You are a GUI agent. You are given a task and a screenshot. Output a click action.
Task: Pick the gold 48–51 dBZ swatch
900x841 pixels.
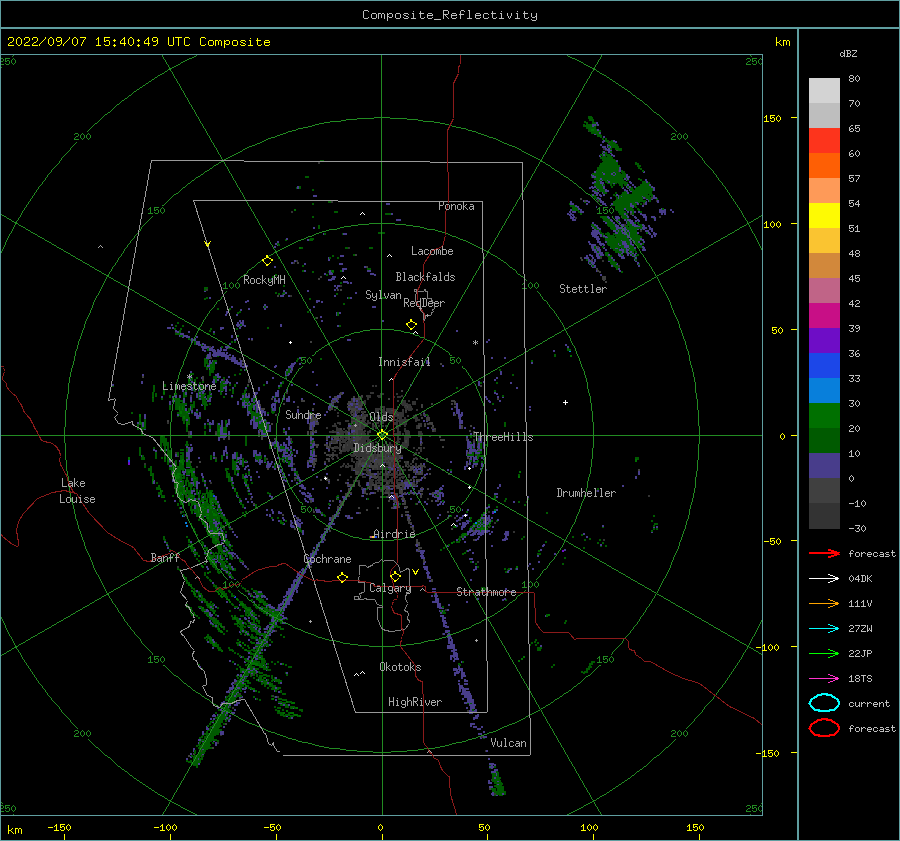(824, 241)
